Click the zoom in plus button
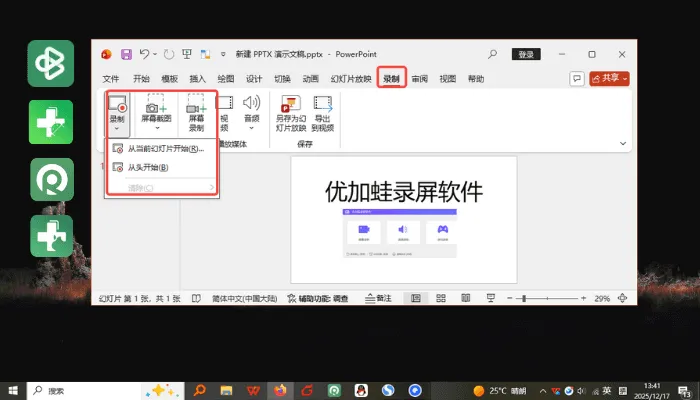This screenshot has width=700, height=400. tap(583, 298)
